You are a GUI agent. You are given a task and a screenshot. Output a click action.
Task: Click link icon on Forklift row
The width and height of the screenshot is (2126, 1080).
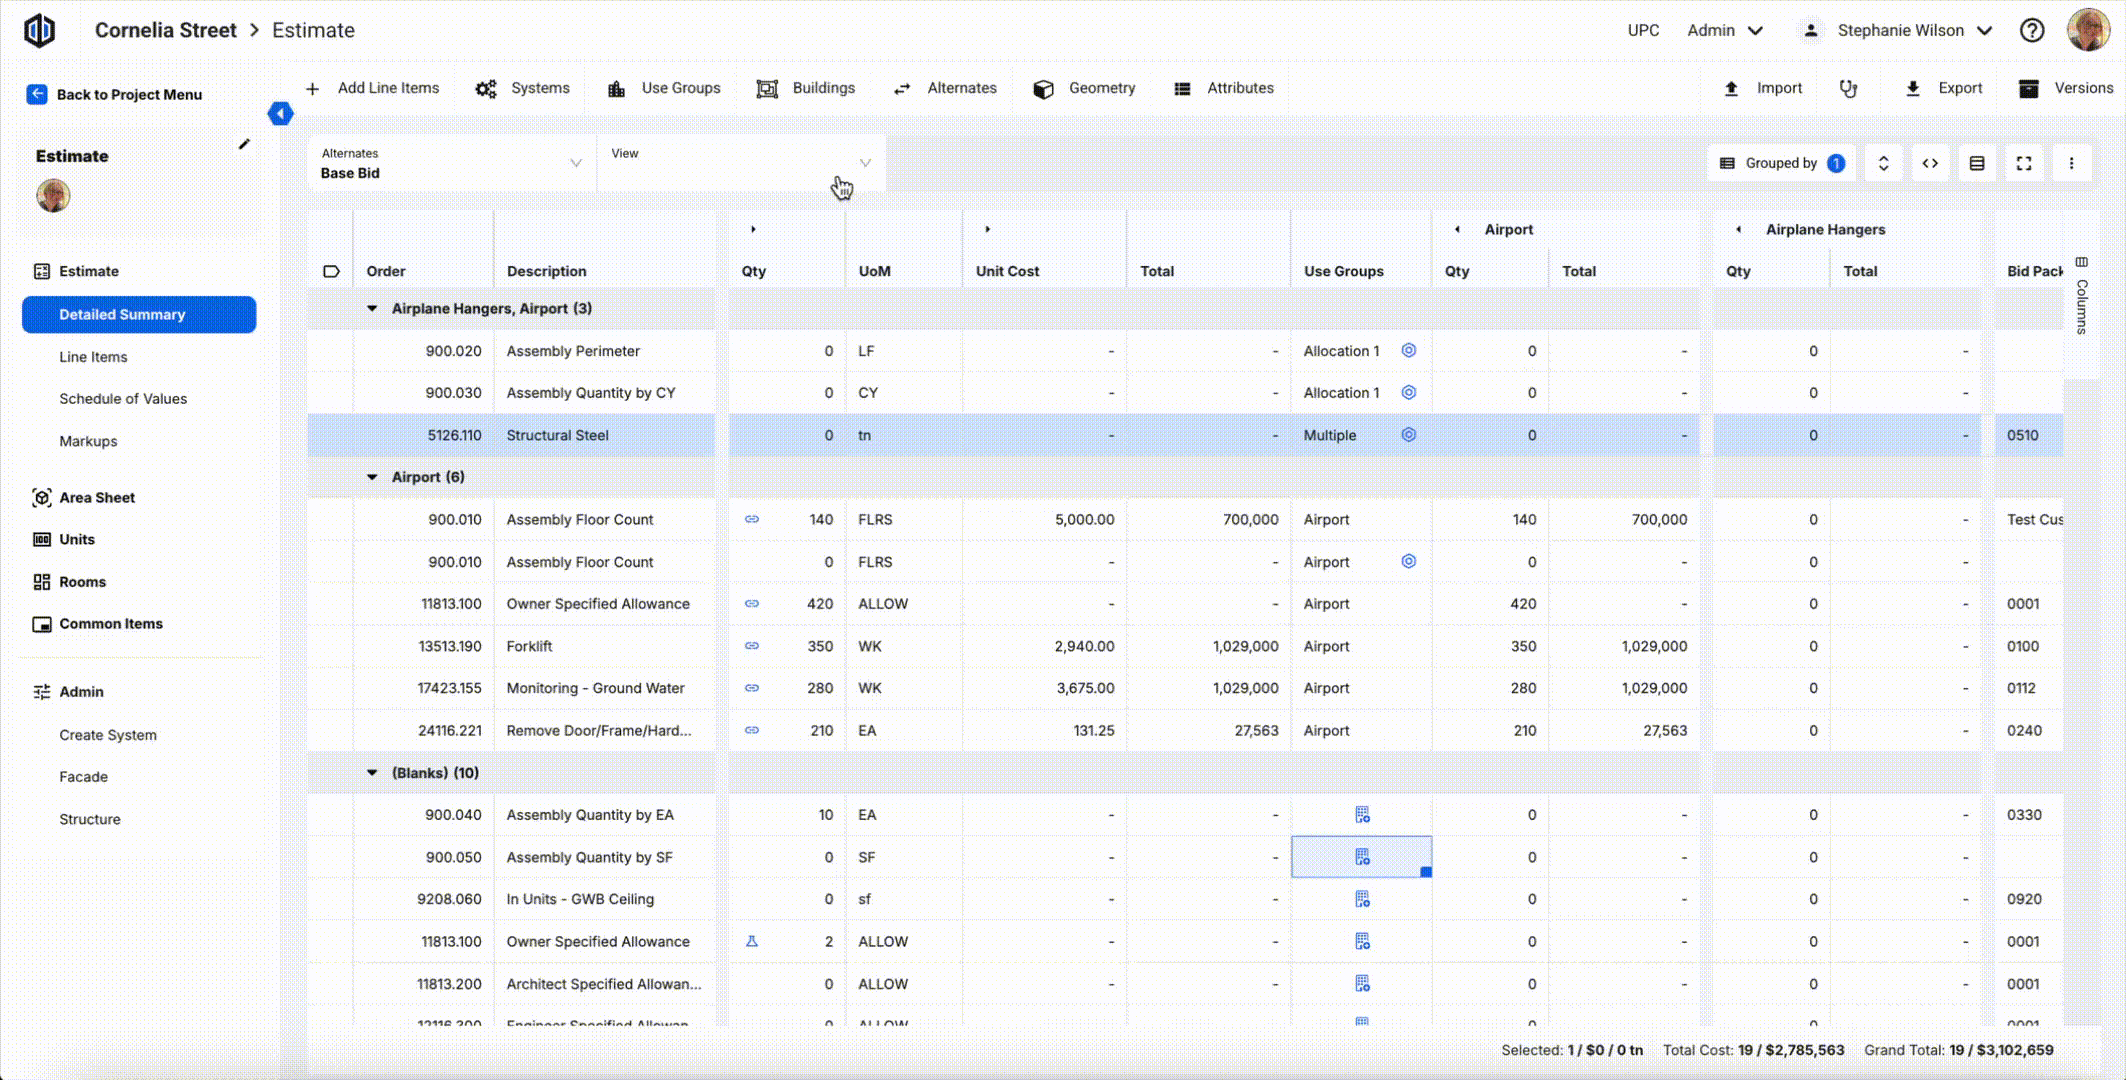pos(752,647)
